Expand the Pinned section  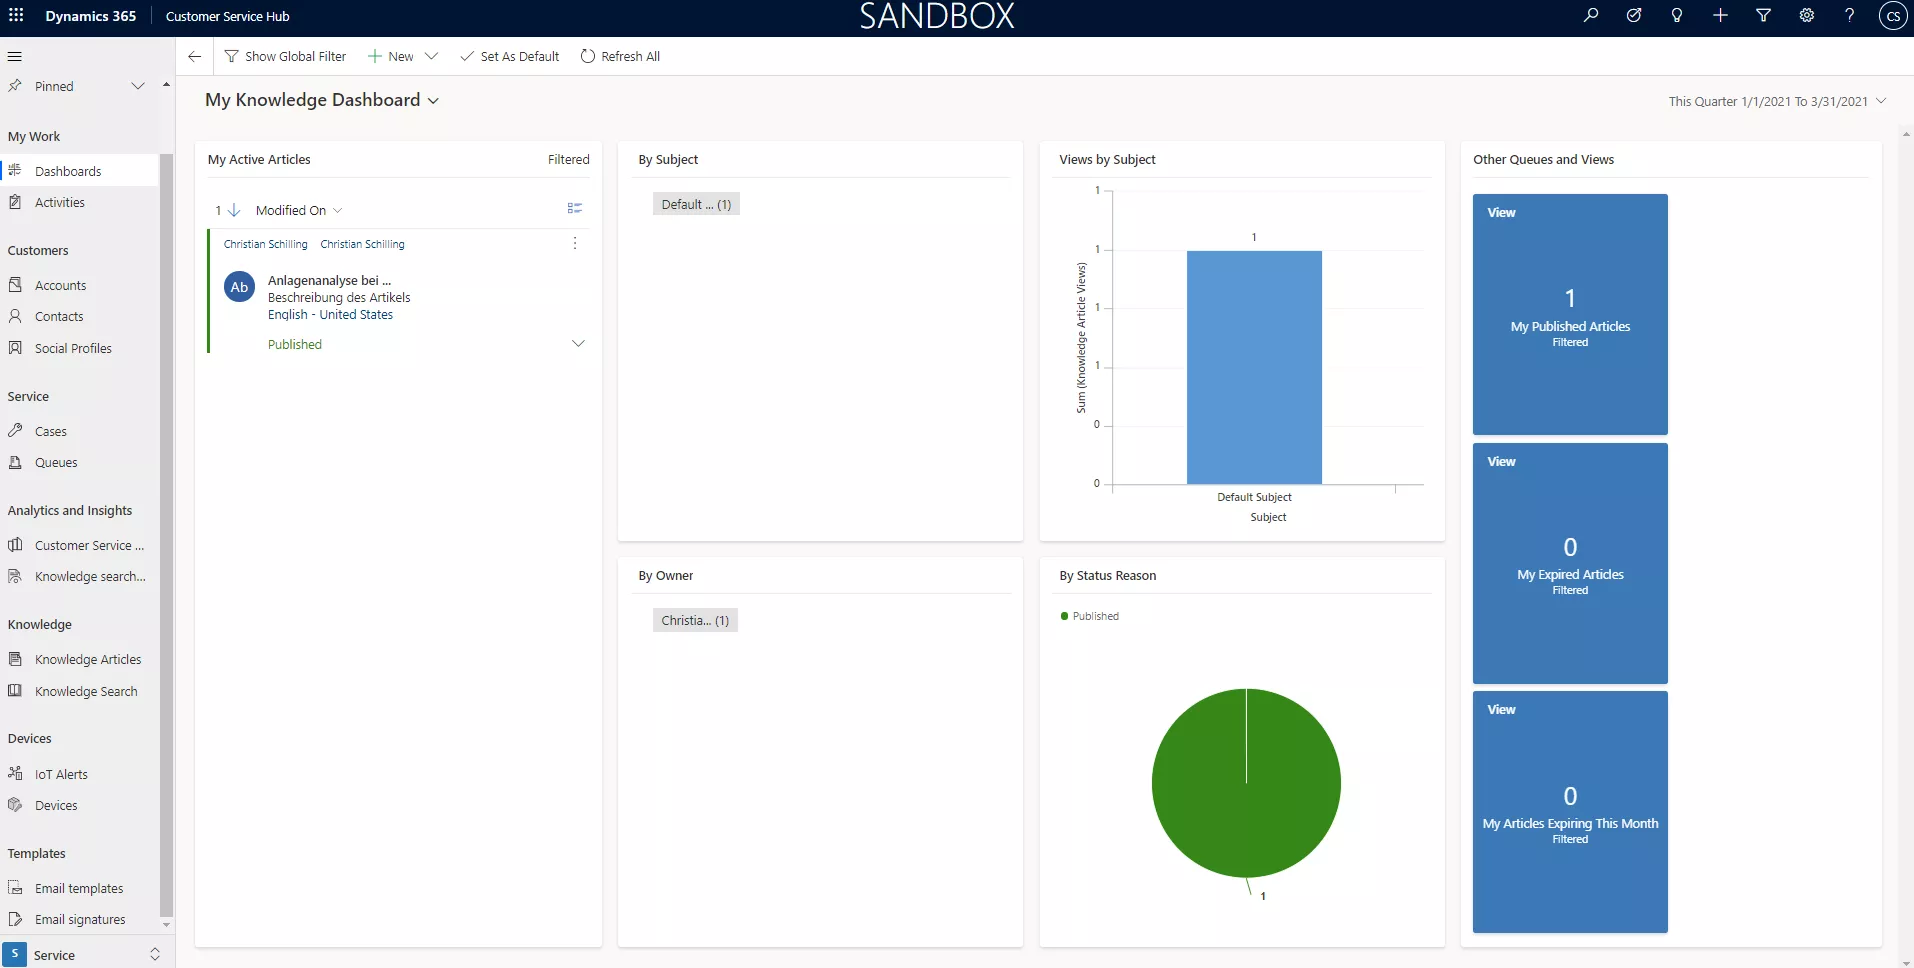click(138, 86)
